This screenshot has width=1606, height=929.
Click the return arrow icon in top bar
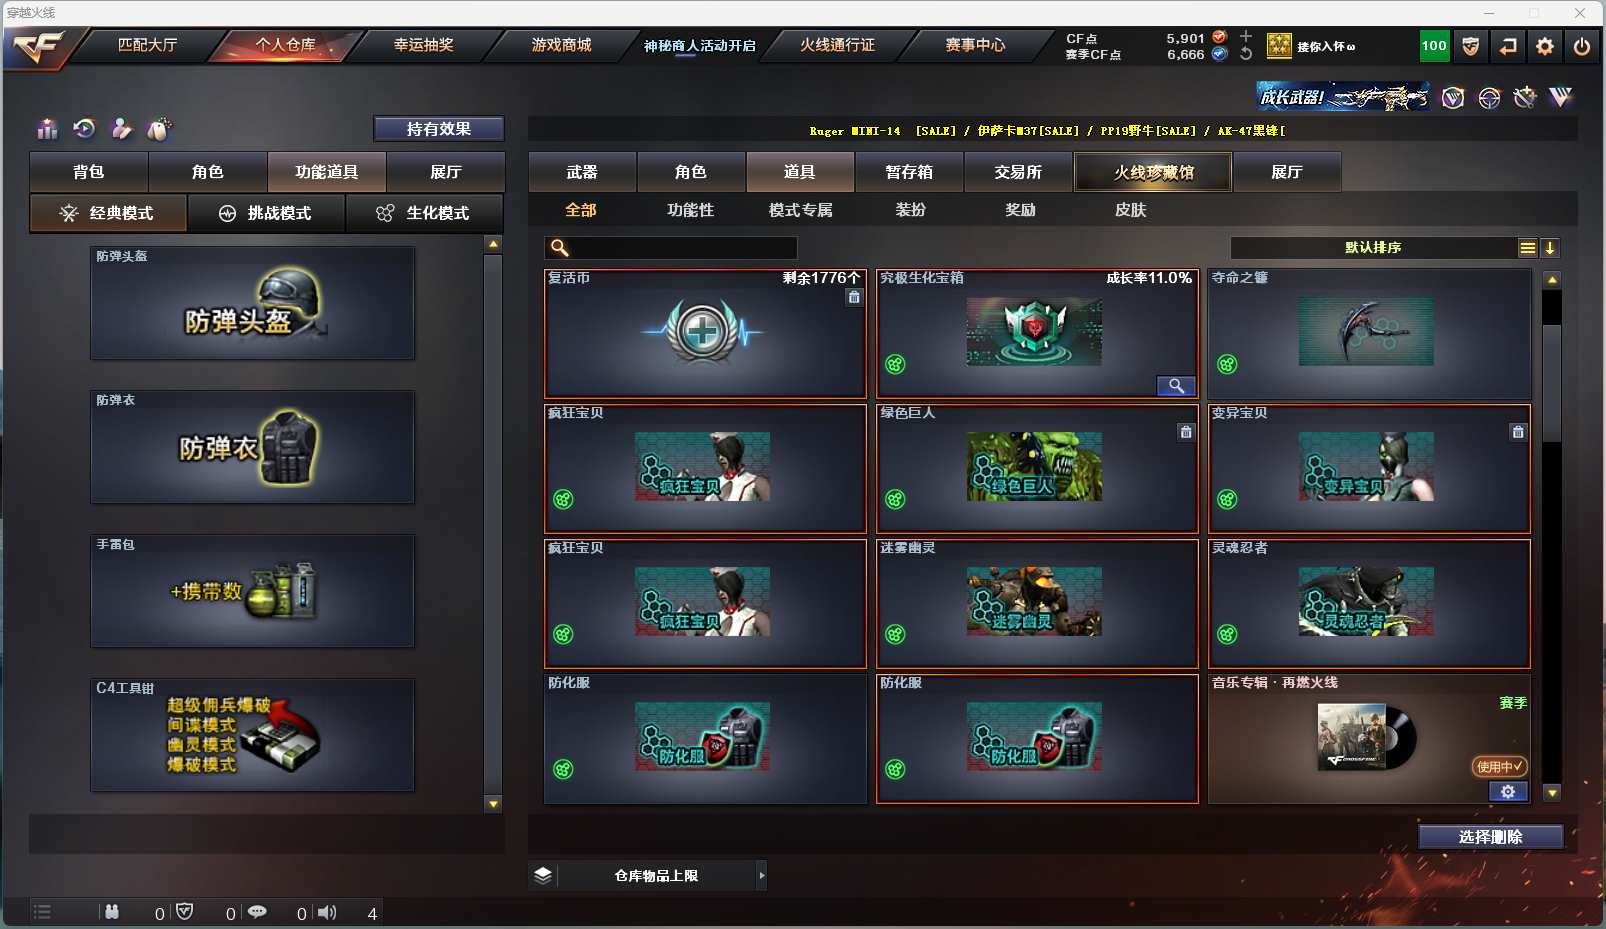(1508, 46)
